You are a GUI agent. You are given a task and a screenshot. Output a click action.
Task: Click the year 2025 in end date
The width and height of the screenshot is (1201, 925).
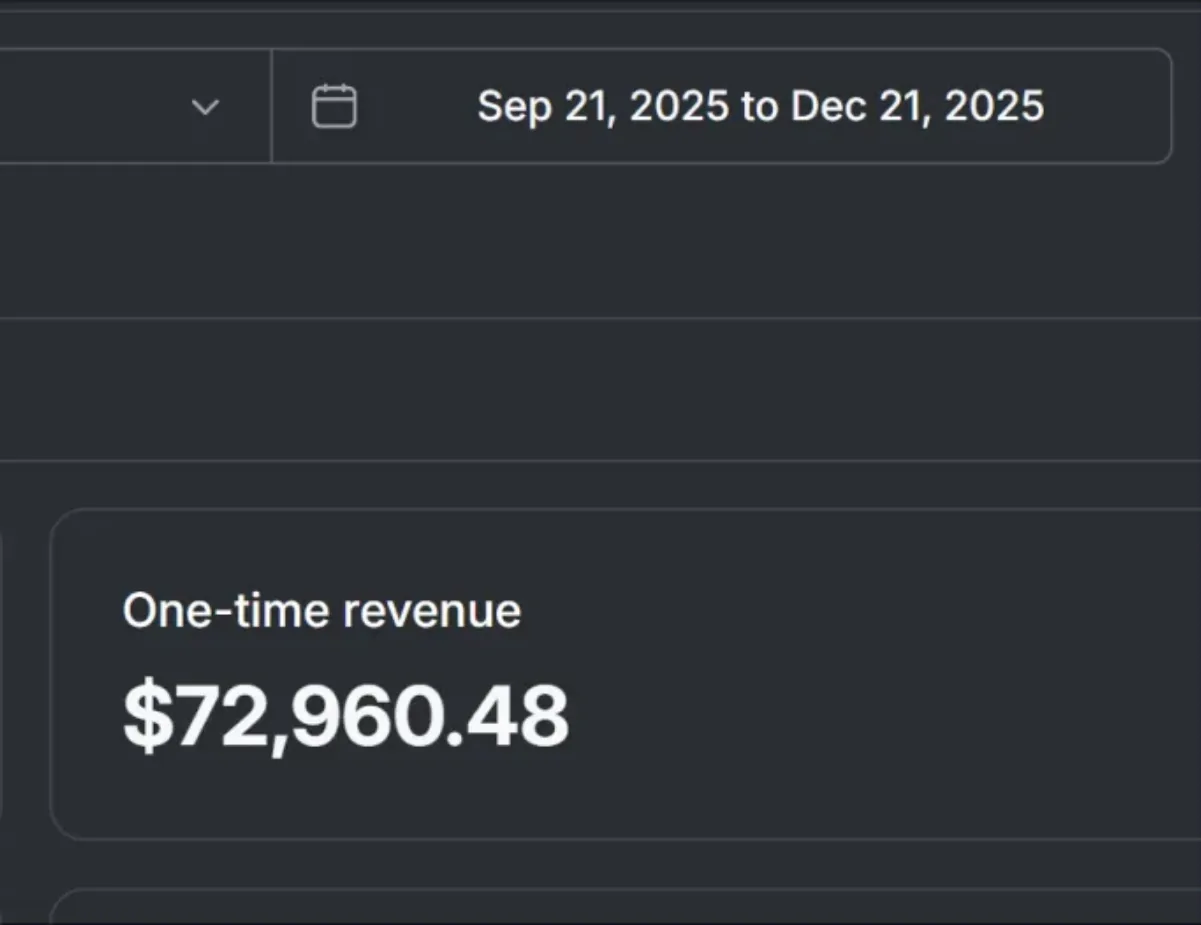[994, 106]
